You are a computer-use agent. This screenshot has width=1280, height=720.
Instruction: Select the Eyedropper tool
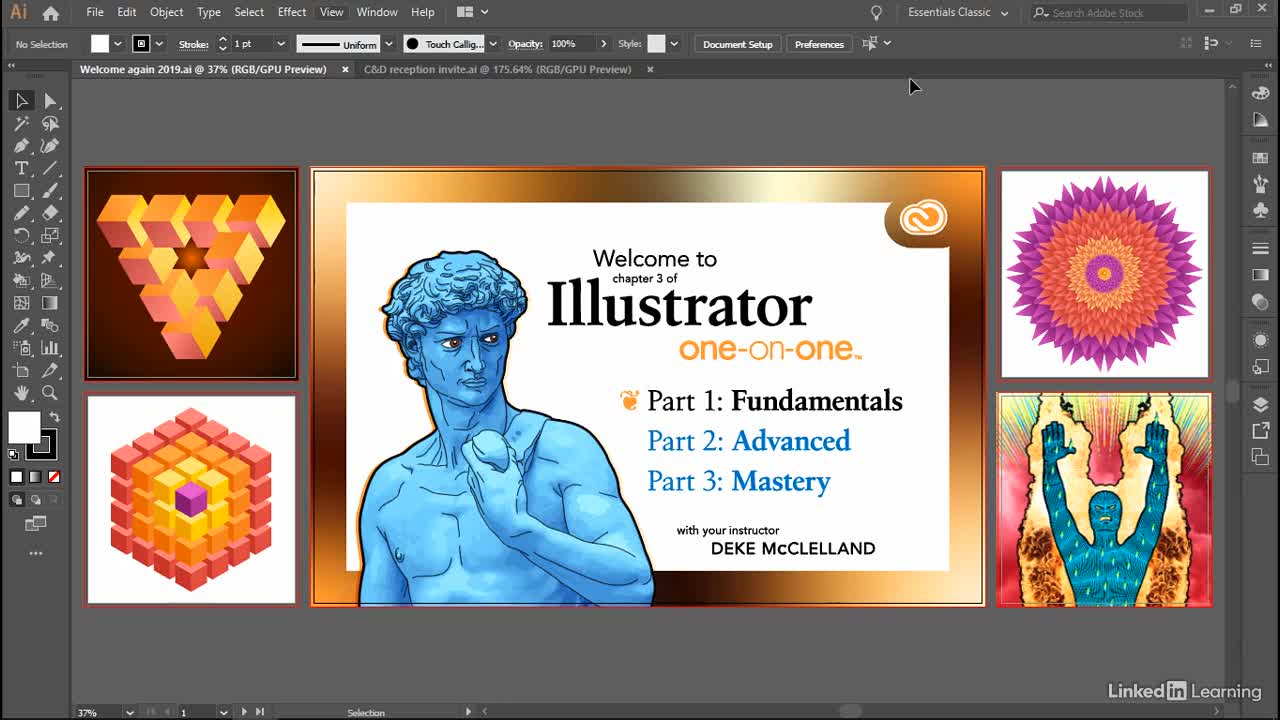pyautogui.click(x=21, y=326)
